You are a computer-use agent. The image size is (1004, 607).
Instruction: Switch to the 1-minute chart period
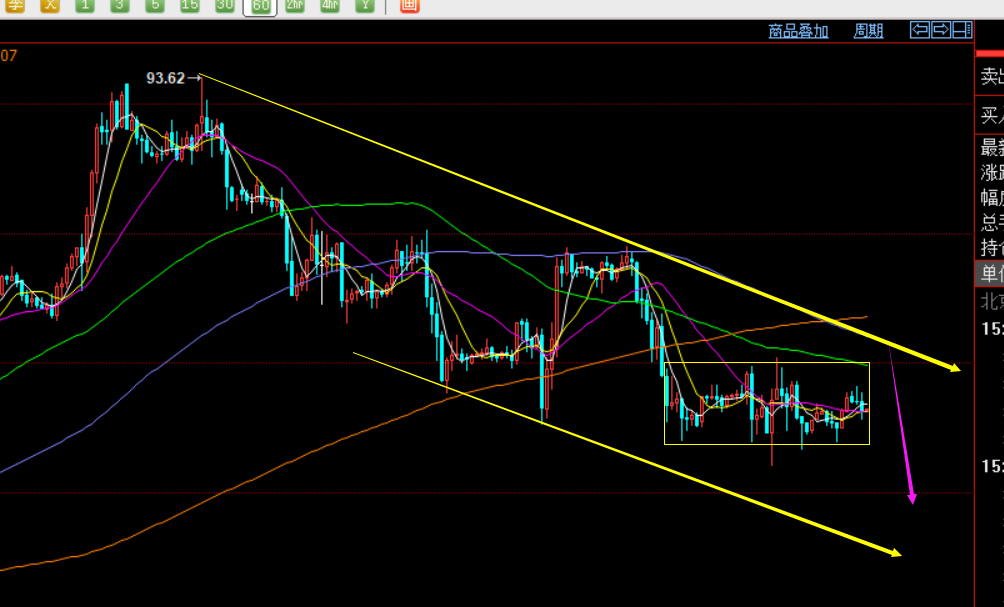pyautogui.click(x=85, y=5)
